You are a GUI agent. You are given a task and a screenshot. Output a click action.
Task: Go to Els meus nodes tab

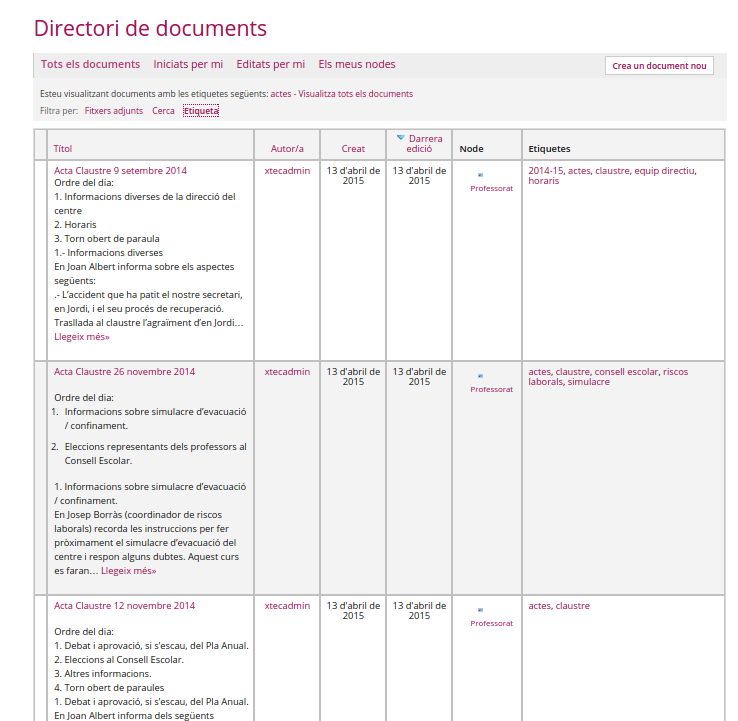[x=357, y=64]
